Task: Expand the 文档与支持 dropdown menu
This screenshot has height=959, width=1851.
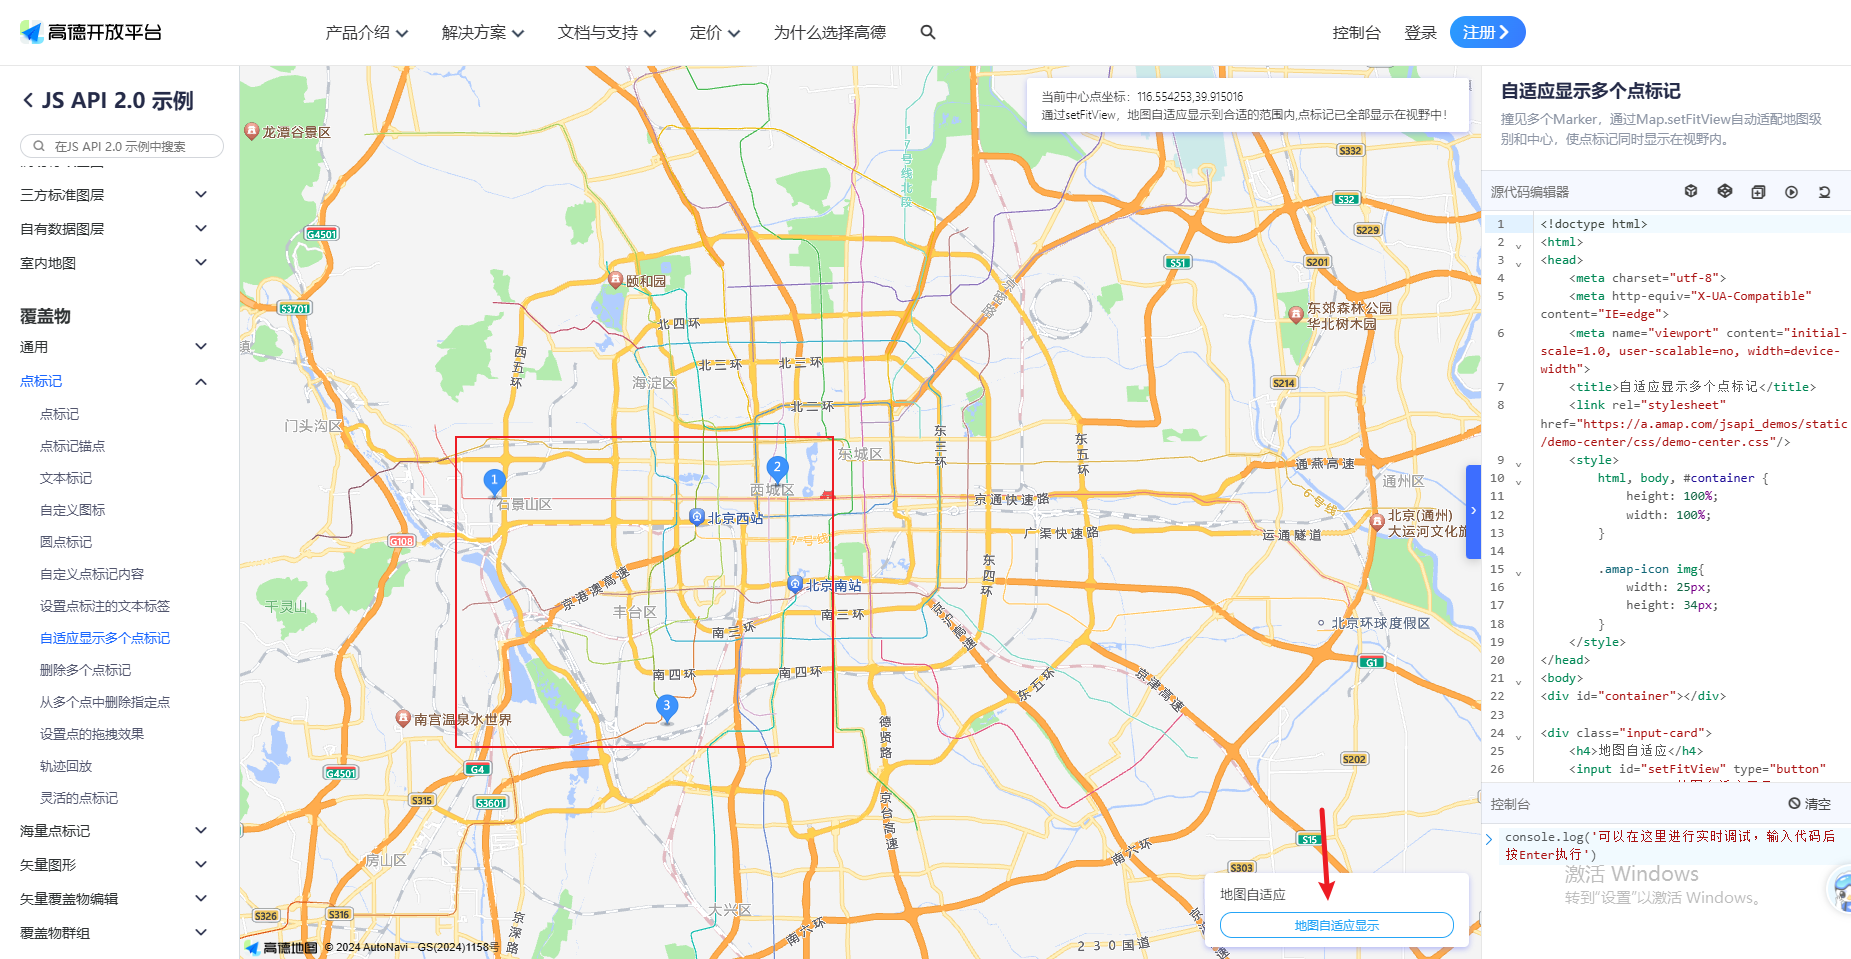Action: point(607,32)
